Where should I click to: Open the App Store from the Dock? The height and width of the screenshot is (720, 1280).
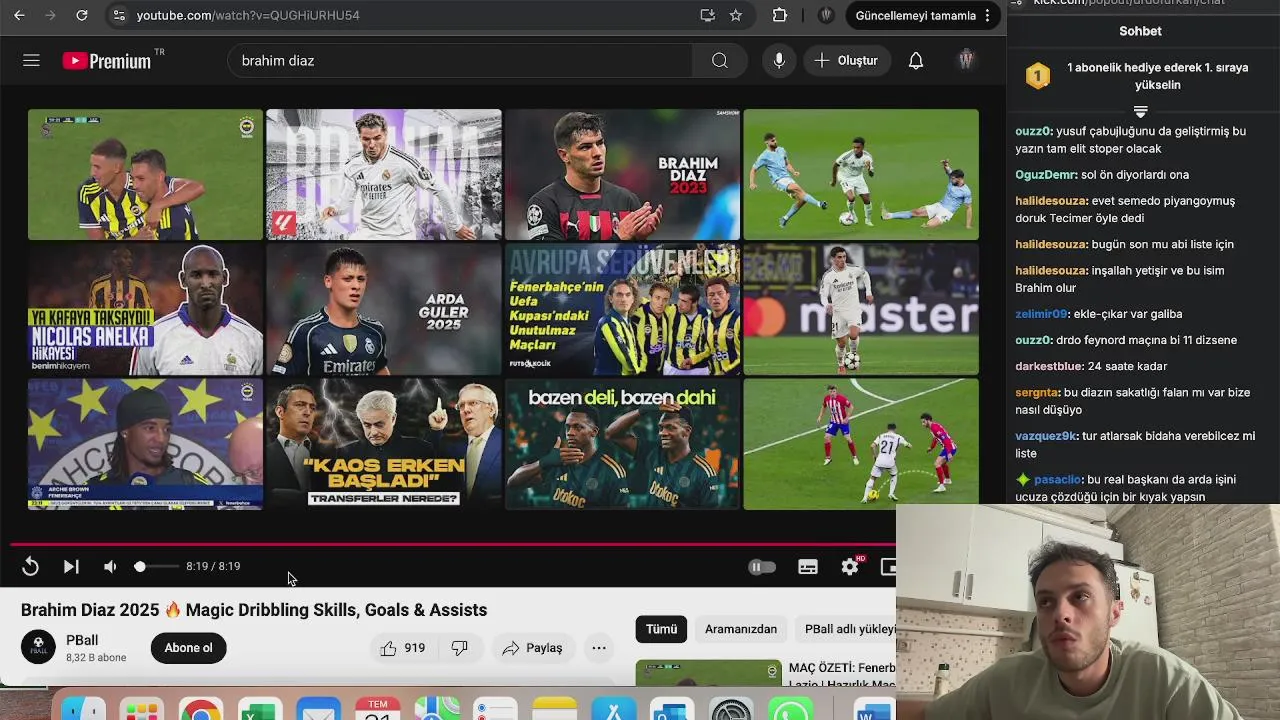pyautogui.click(x=613, y=709)
